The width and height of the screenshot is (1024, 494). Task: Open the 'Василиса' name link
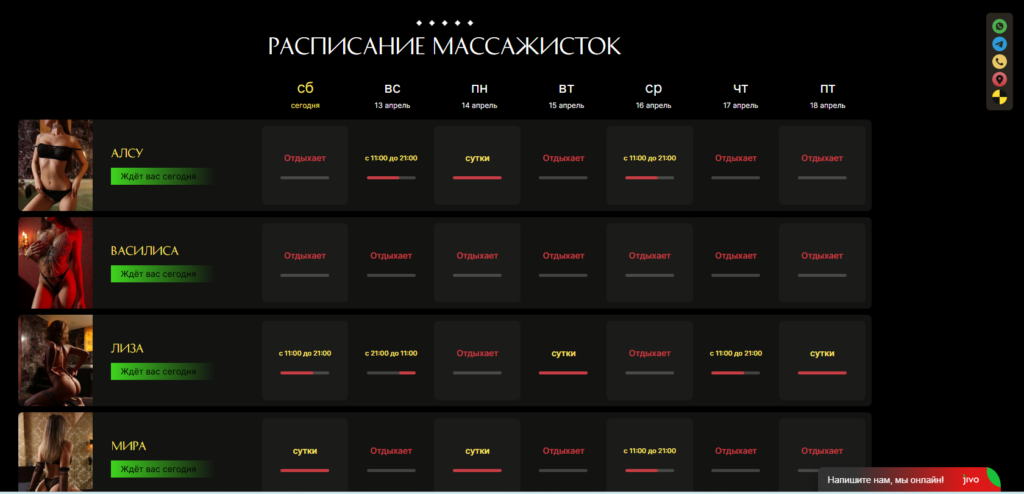point(144,251)
